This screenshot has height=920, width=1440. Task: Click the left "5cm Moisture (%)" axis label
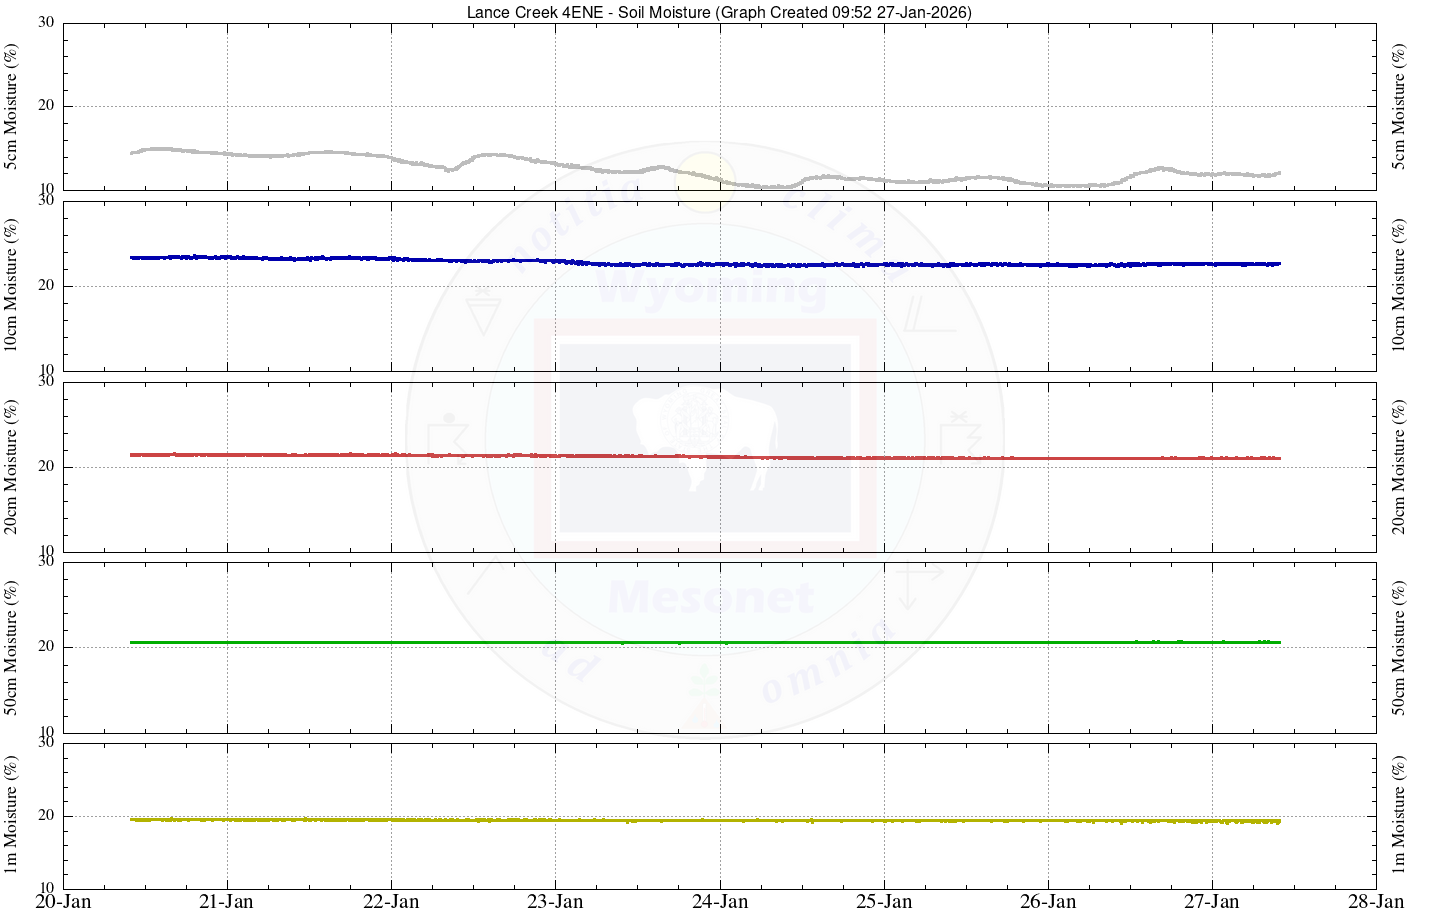pyautogui.click(x=12, y=106)
